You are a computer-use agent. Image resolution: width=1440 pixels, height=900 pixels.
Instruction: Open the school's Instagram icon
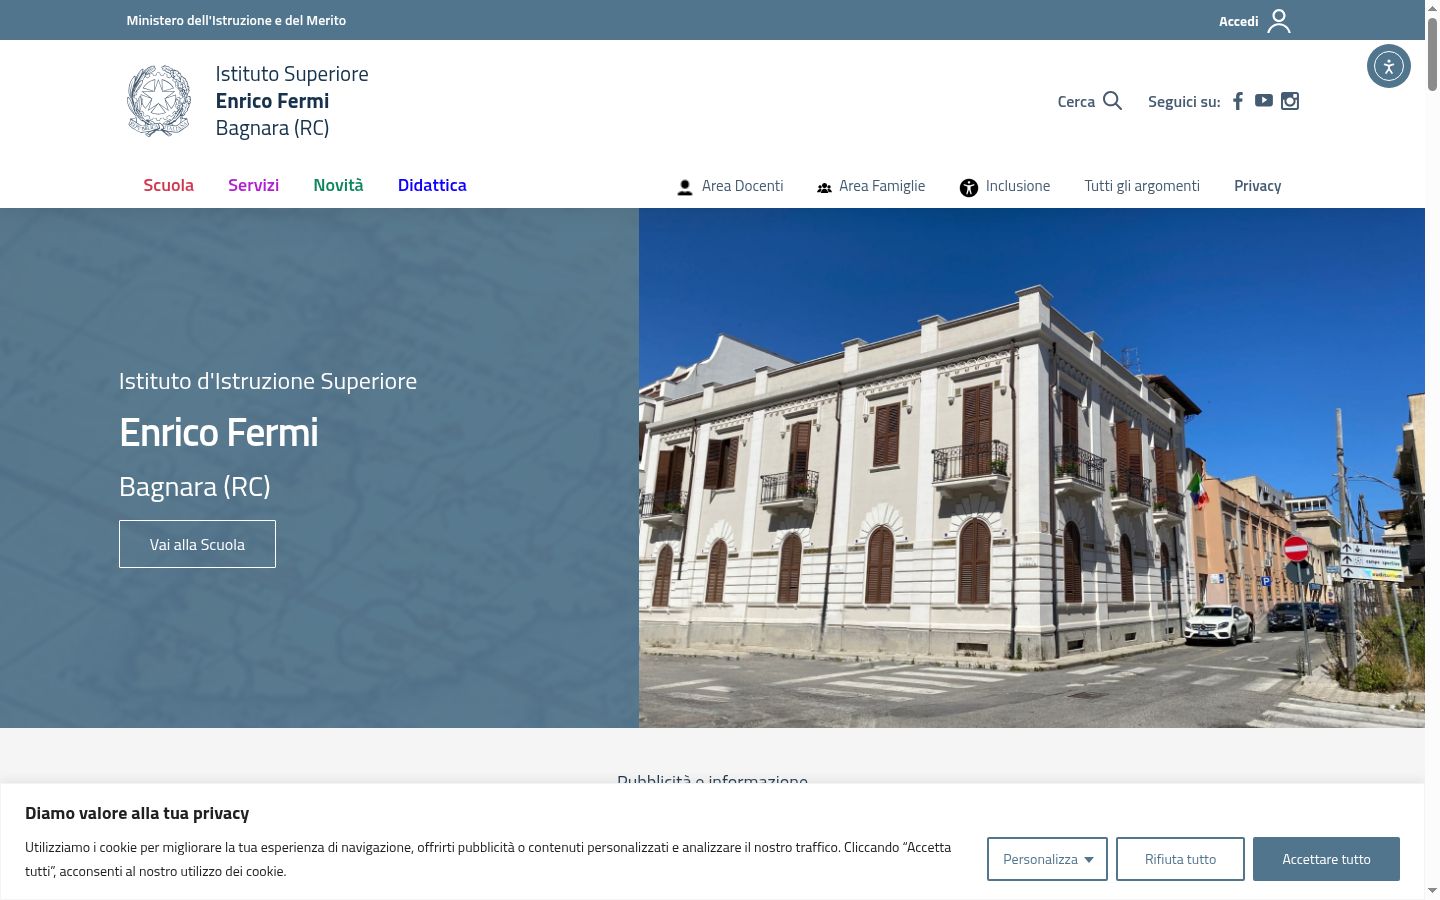point(1290,101)
